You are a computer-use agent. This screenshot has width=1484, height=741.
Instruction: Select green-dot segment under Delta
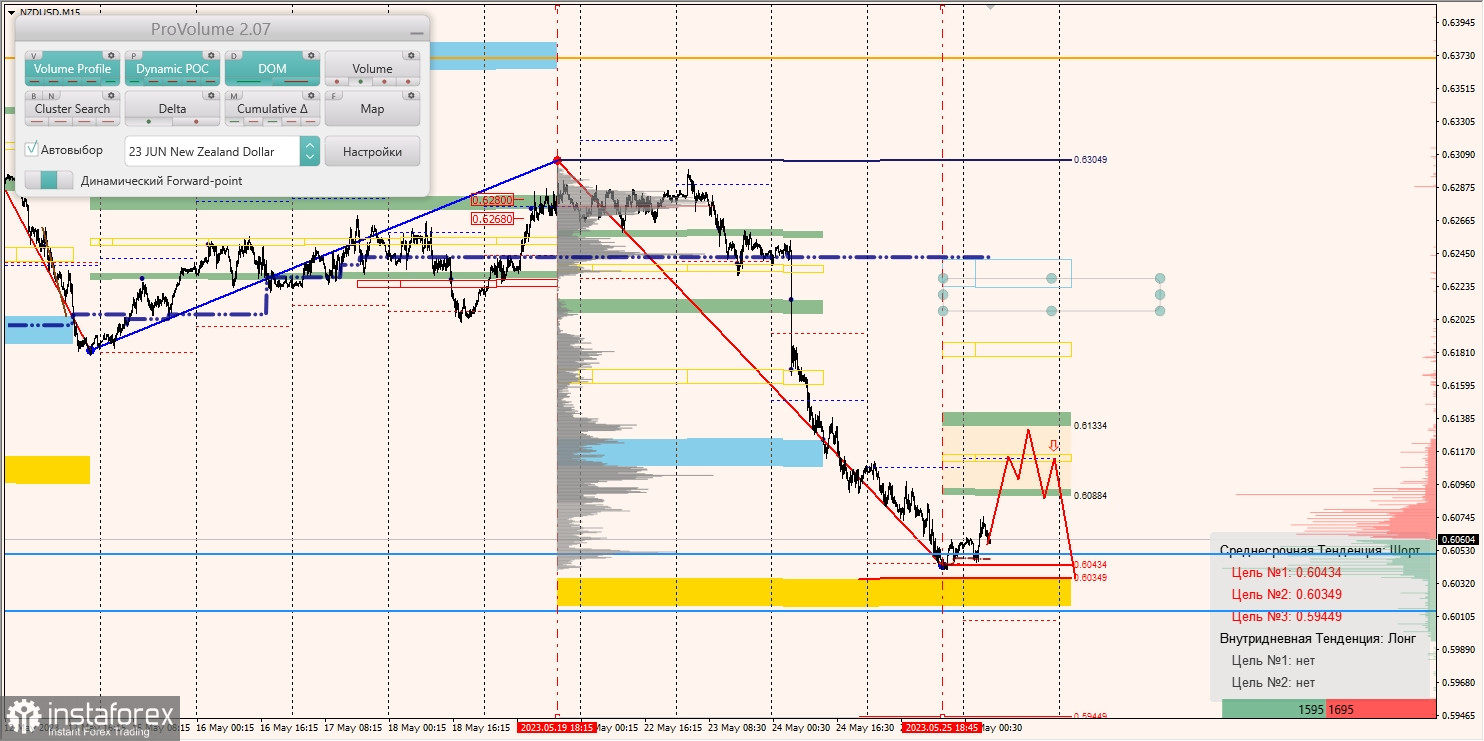coord(148,122)
